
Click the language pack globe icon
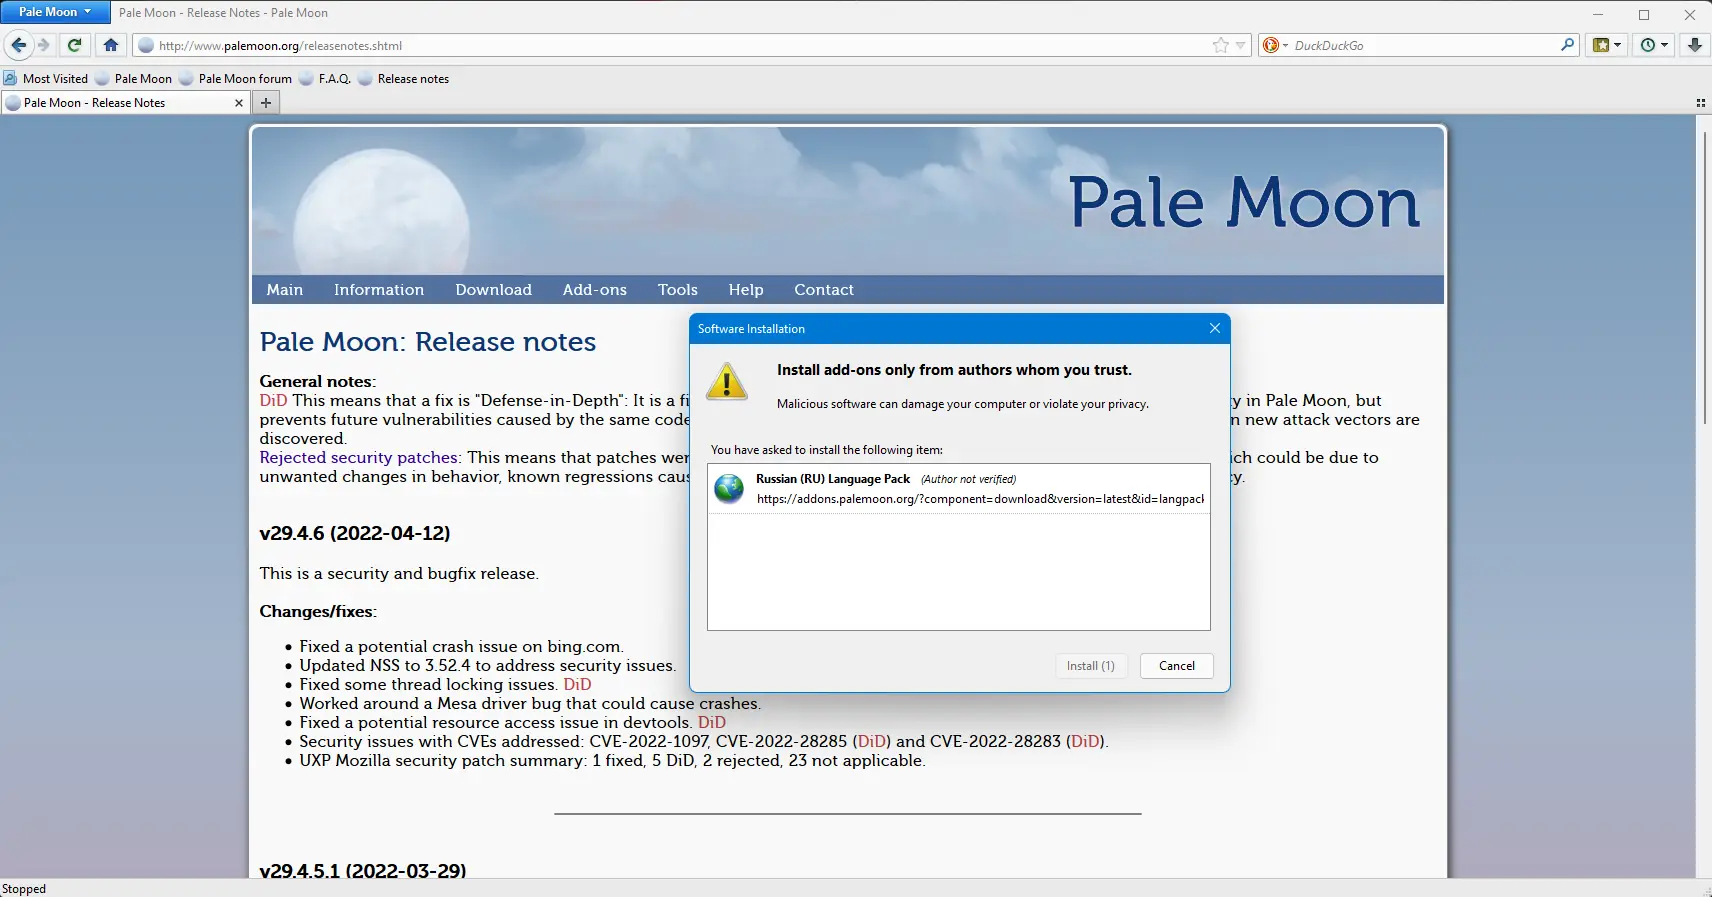coord(729,489)
